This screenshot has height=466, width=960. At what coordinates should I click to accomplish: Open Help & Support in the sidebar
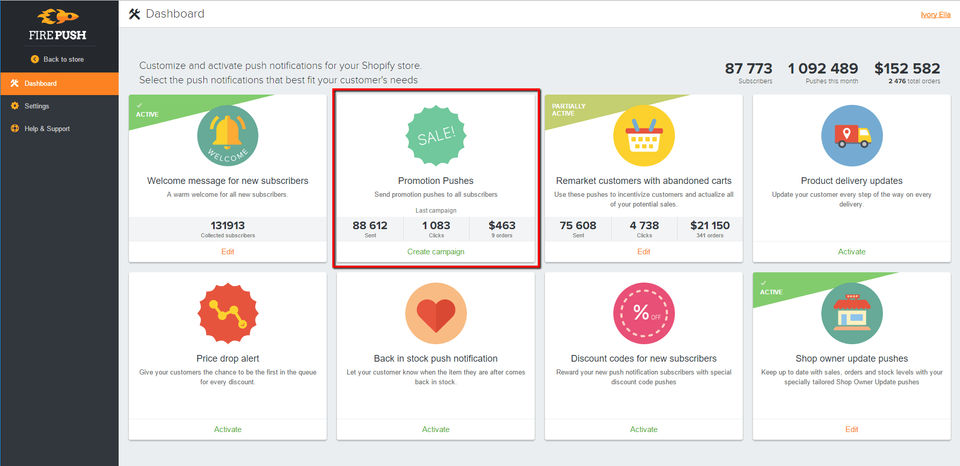(47, 128)
